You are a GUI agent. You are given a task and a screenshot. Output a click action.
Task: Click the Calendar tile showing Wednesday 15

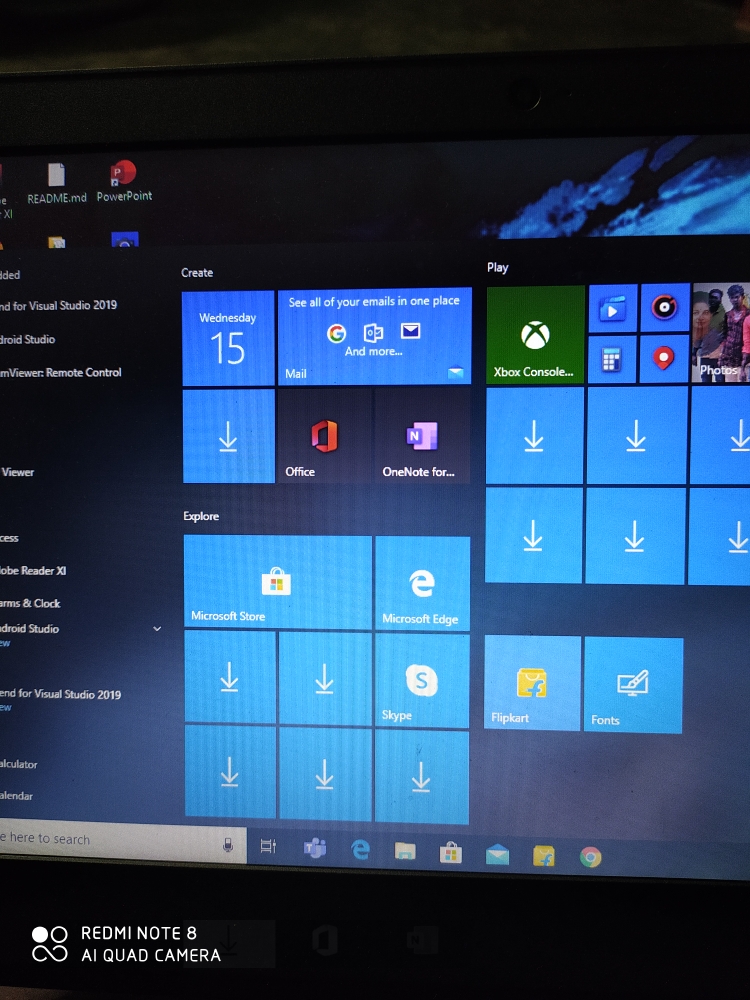tap(228, 338)
